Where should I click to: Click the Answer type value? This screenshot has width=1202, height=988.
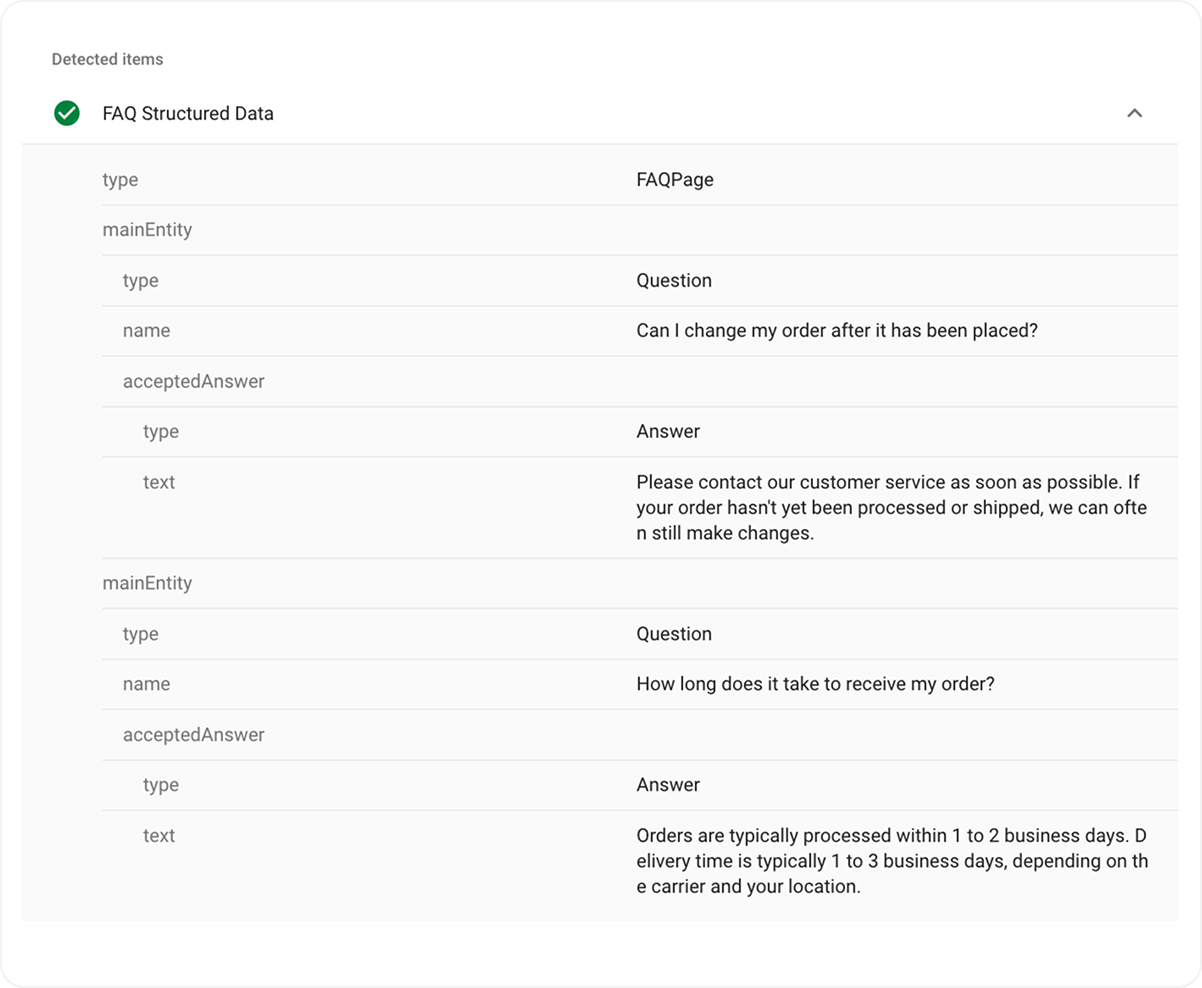click(668, 432)
